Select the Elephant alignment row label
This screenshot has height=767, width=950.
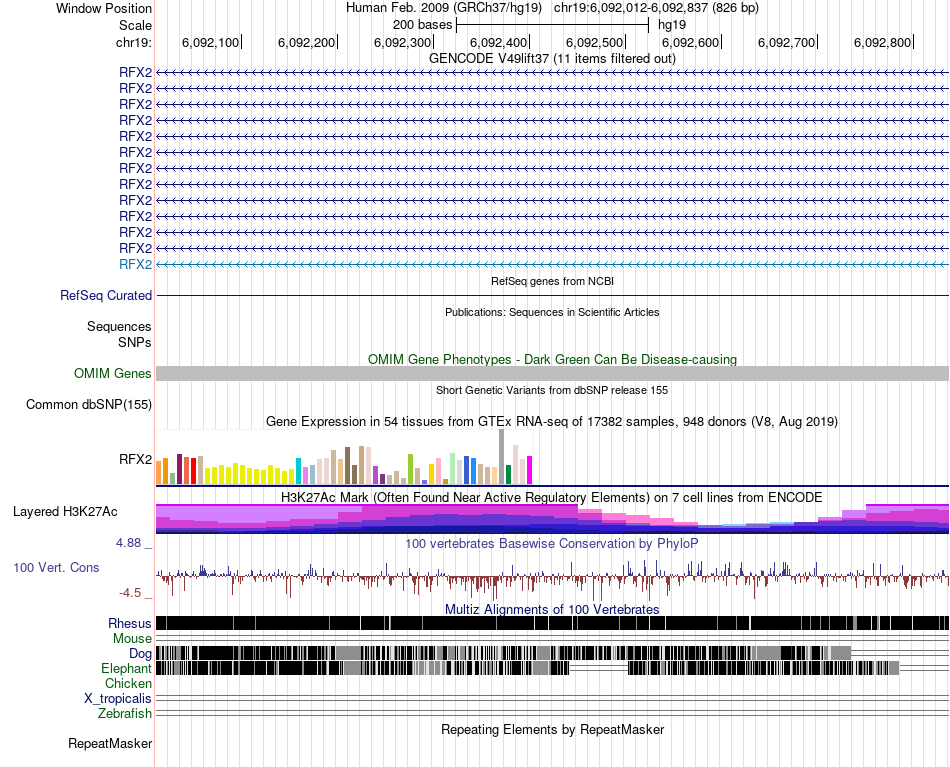(x=126, y=668)
